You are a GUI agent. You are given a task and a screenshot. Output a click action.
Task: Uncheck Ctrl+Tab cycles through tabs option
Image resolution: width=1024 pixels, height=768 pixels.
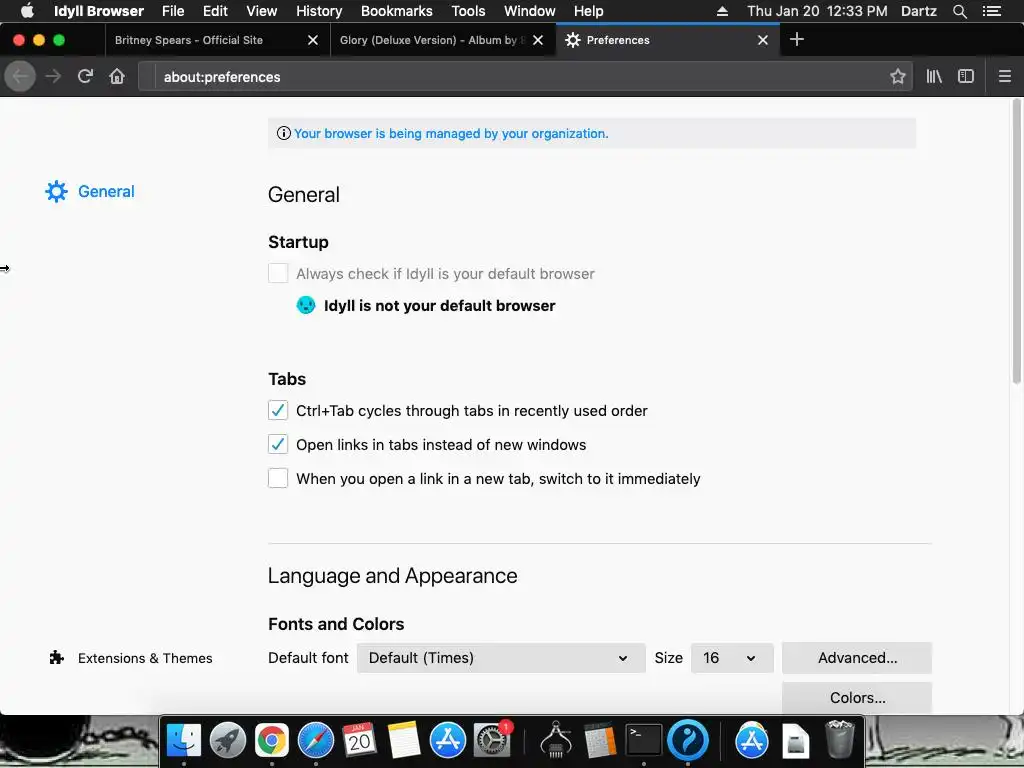278,410
